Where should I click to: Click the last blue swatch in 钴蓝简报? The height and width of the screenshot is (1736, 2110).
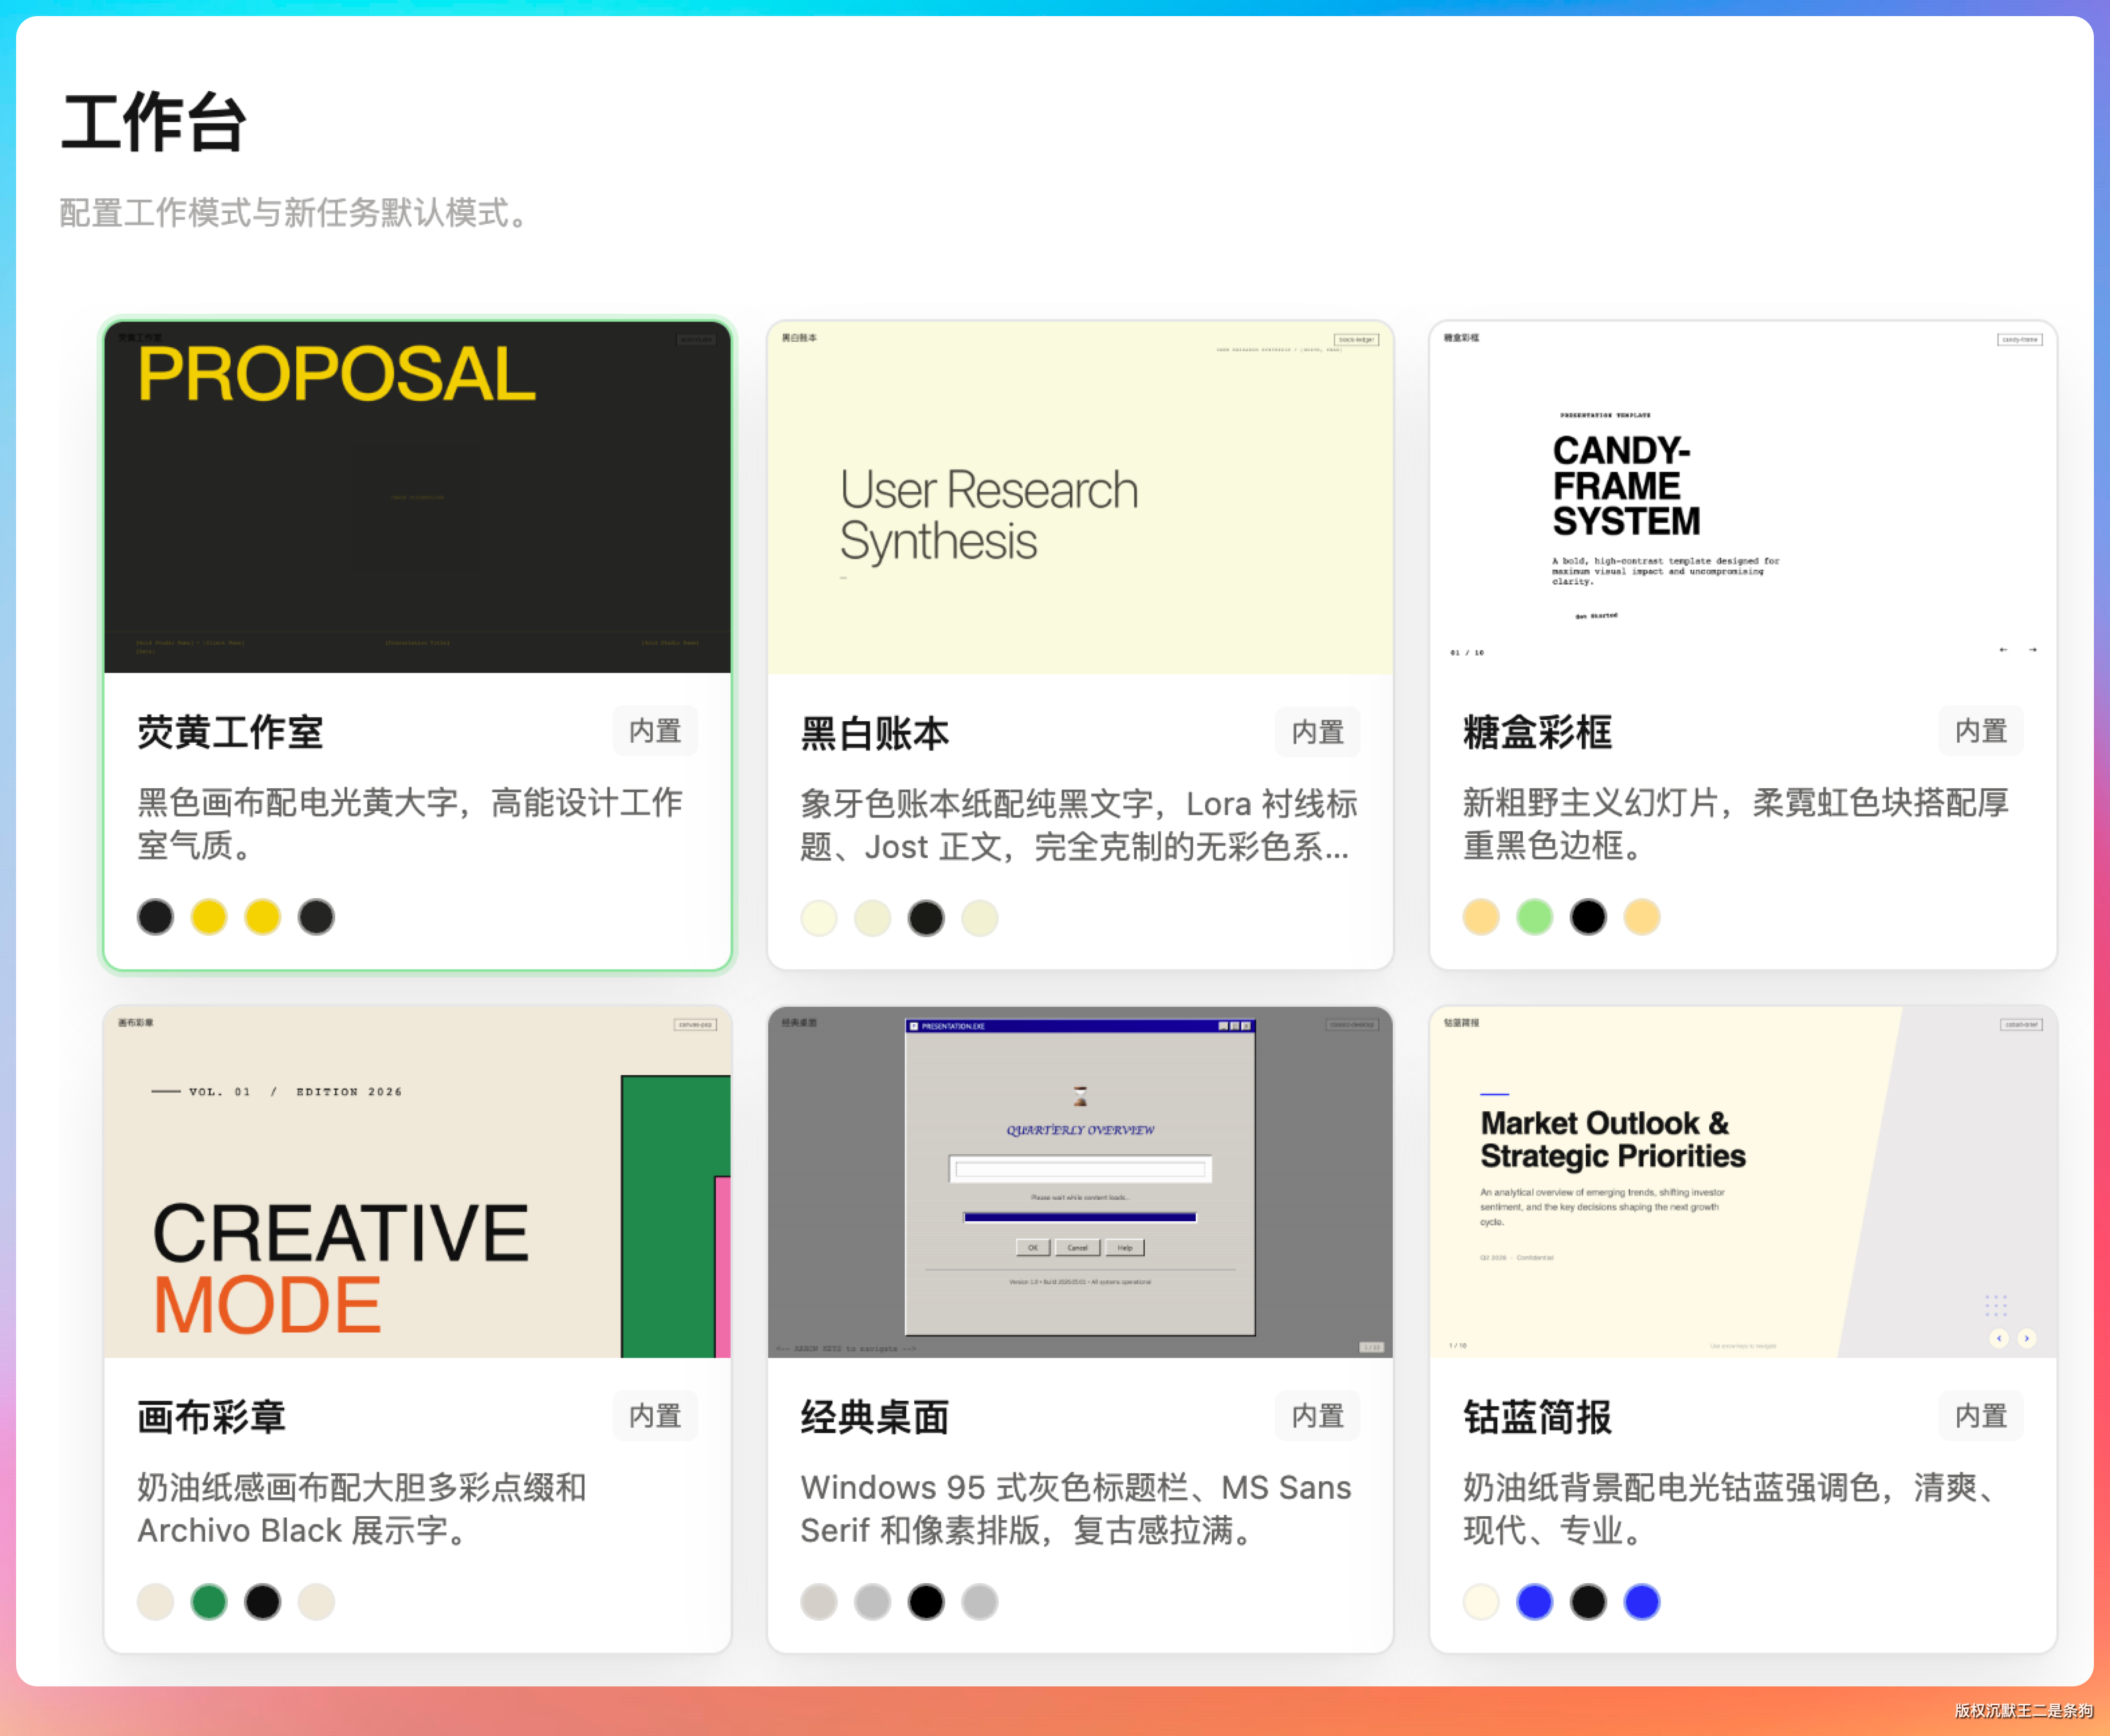[1642, 1602]
